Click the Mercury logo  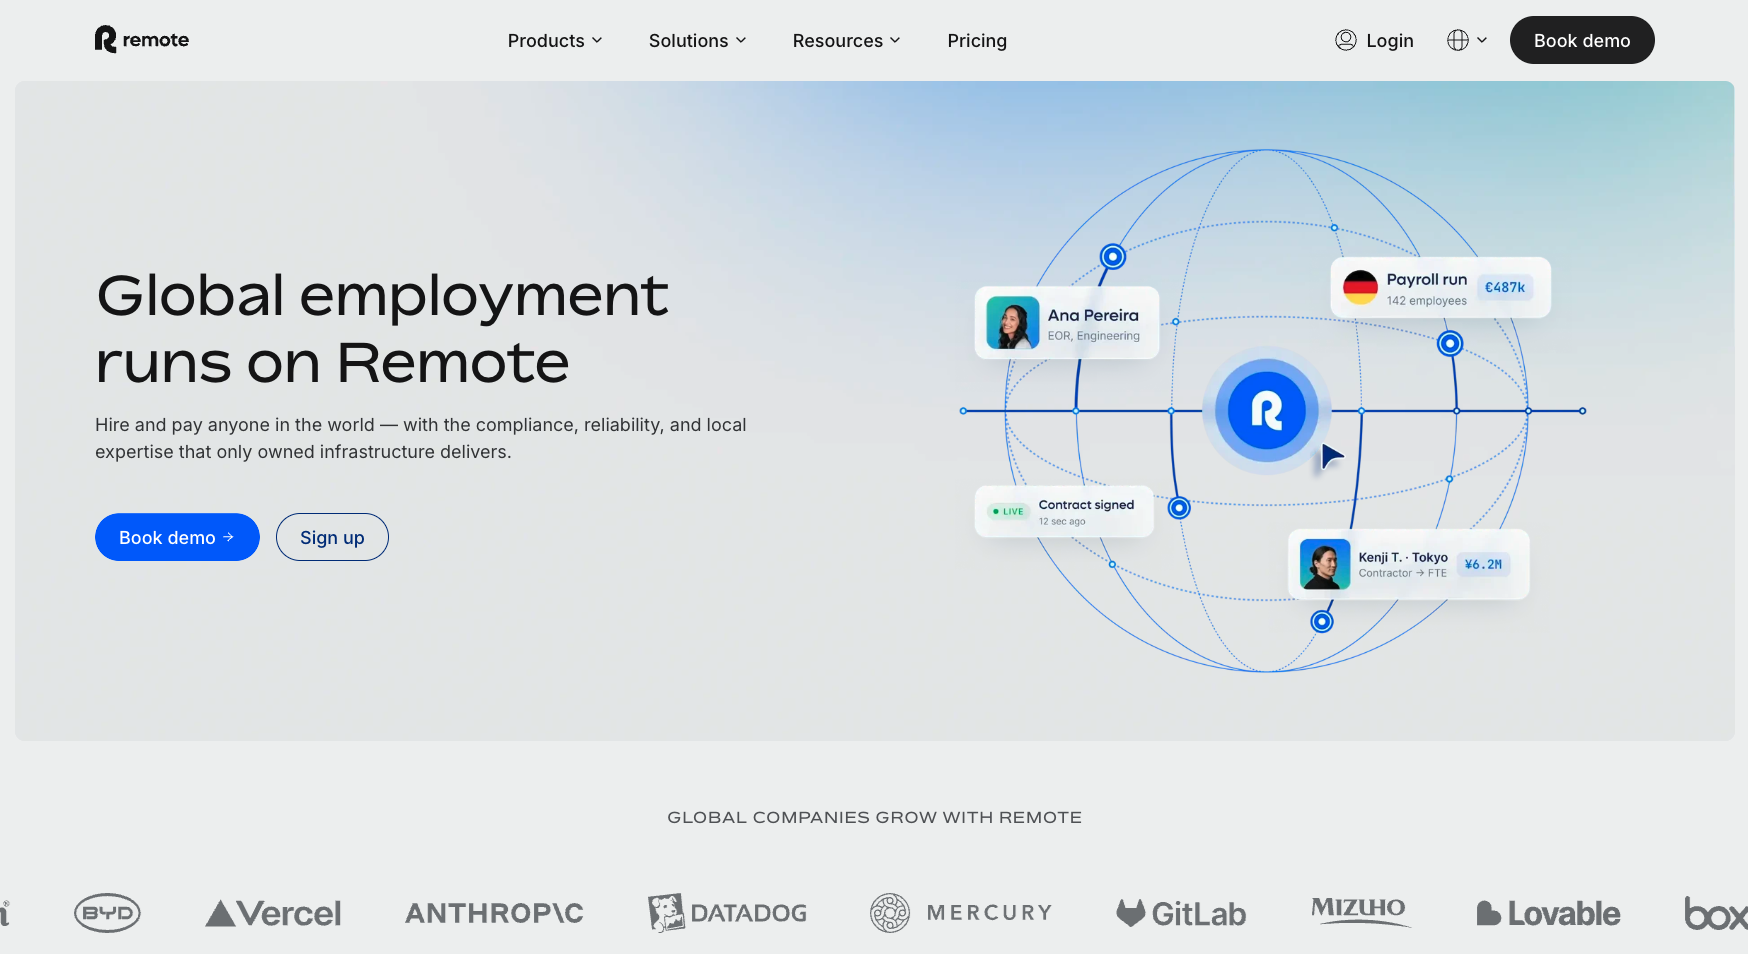961,913
